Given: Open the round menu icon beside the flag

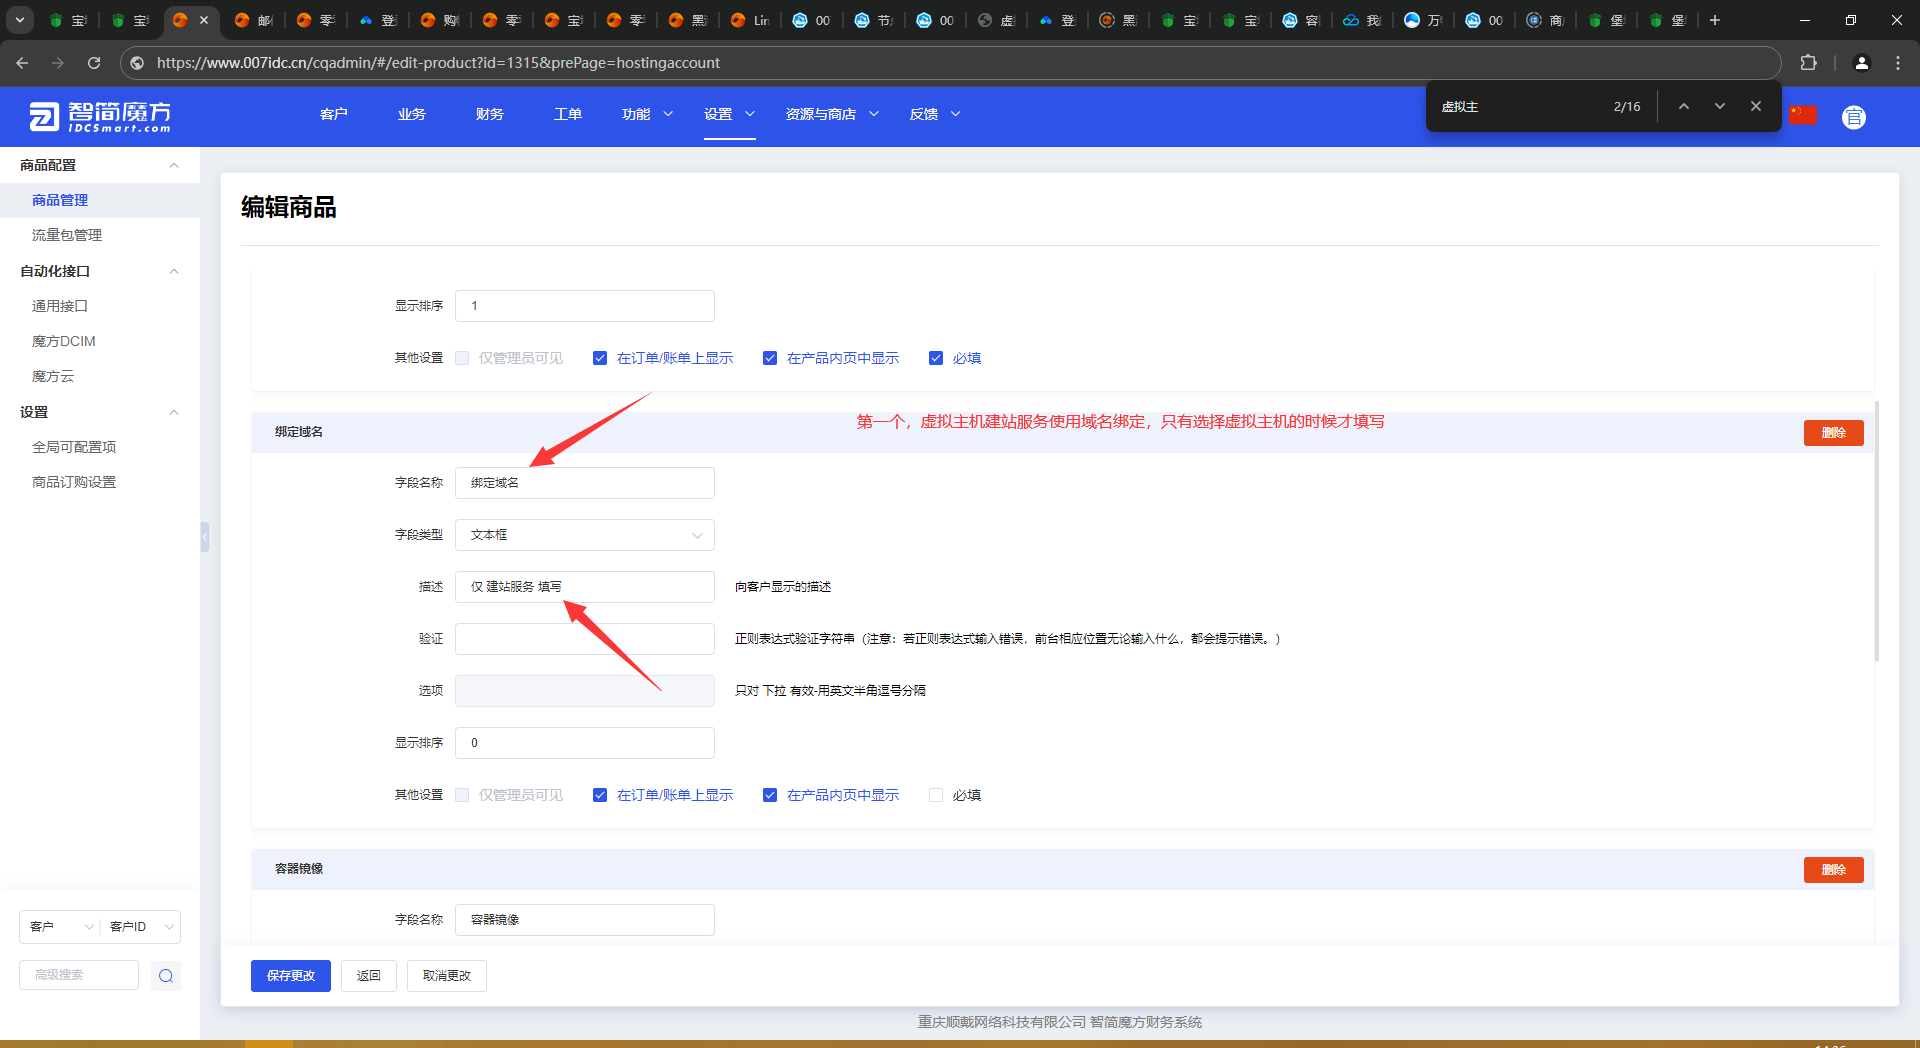Looking at the screenshot, I should [x=1854, y=117].
